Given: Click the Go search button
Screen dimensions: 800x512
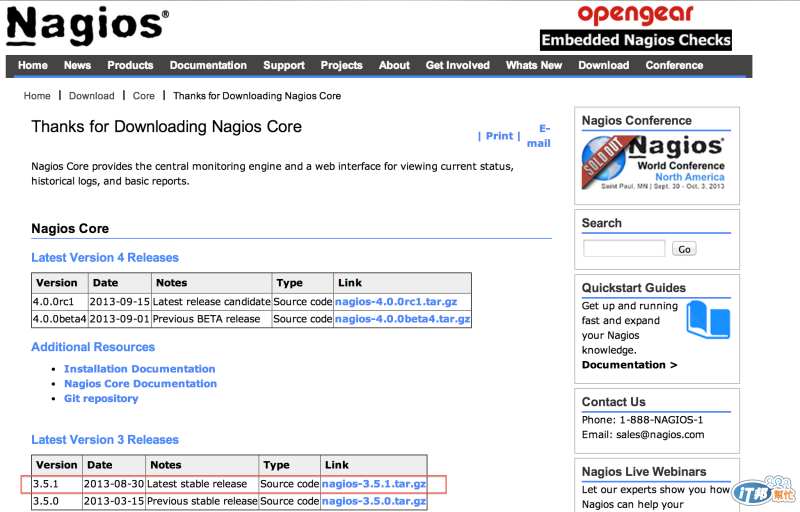Looking at the screenshot, I should tap(684, 249).
